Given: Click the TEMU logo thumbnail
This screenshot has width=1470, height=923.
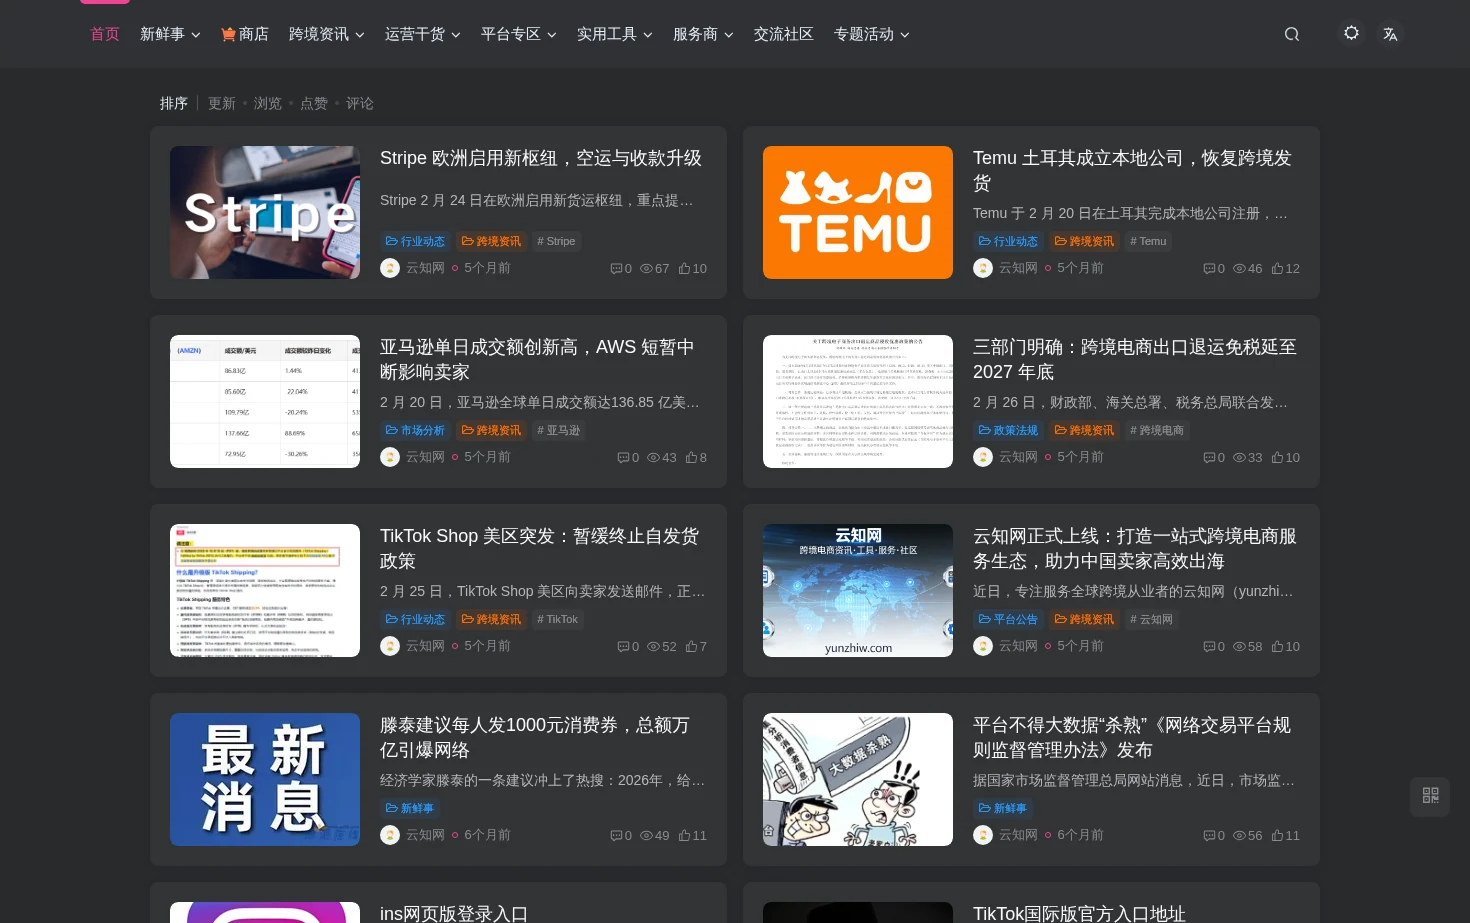Looking at the screenshot, I should (858, 212).
